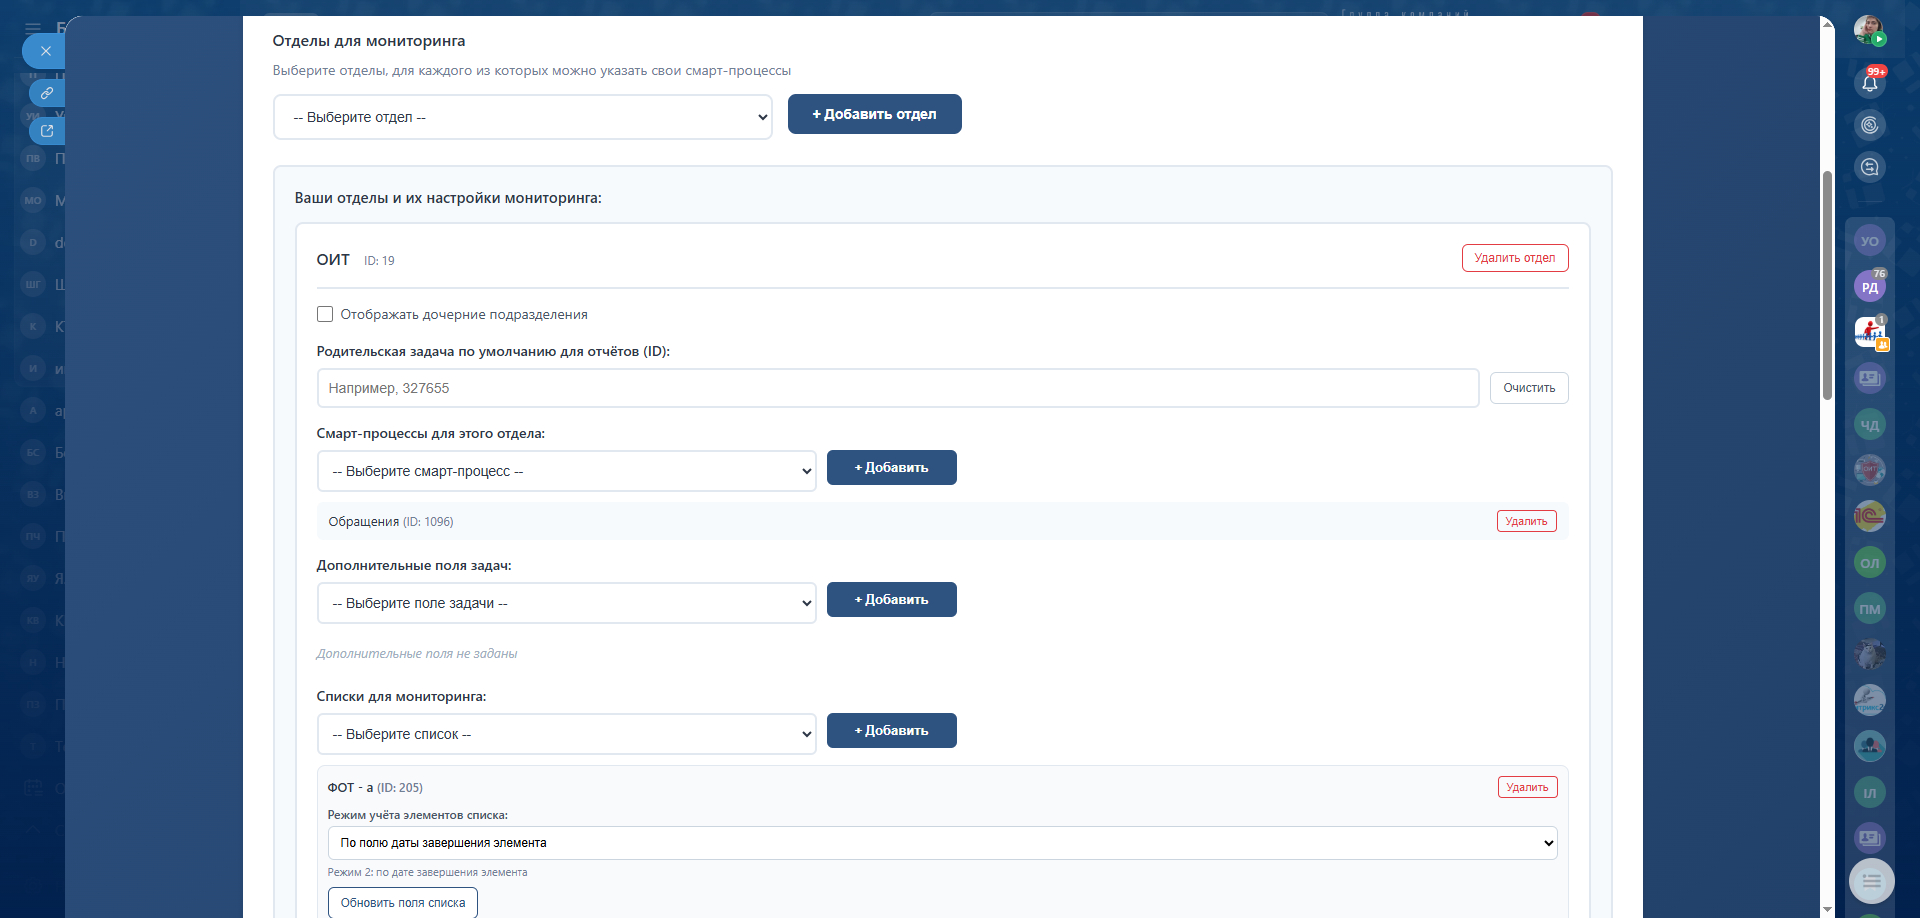This screenshot has height=918, width=1920.
Task: Focus the parent task ID input field
Action: [x=898, y=388]
